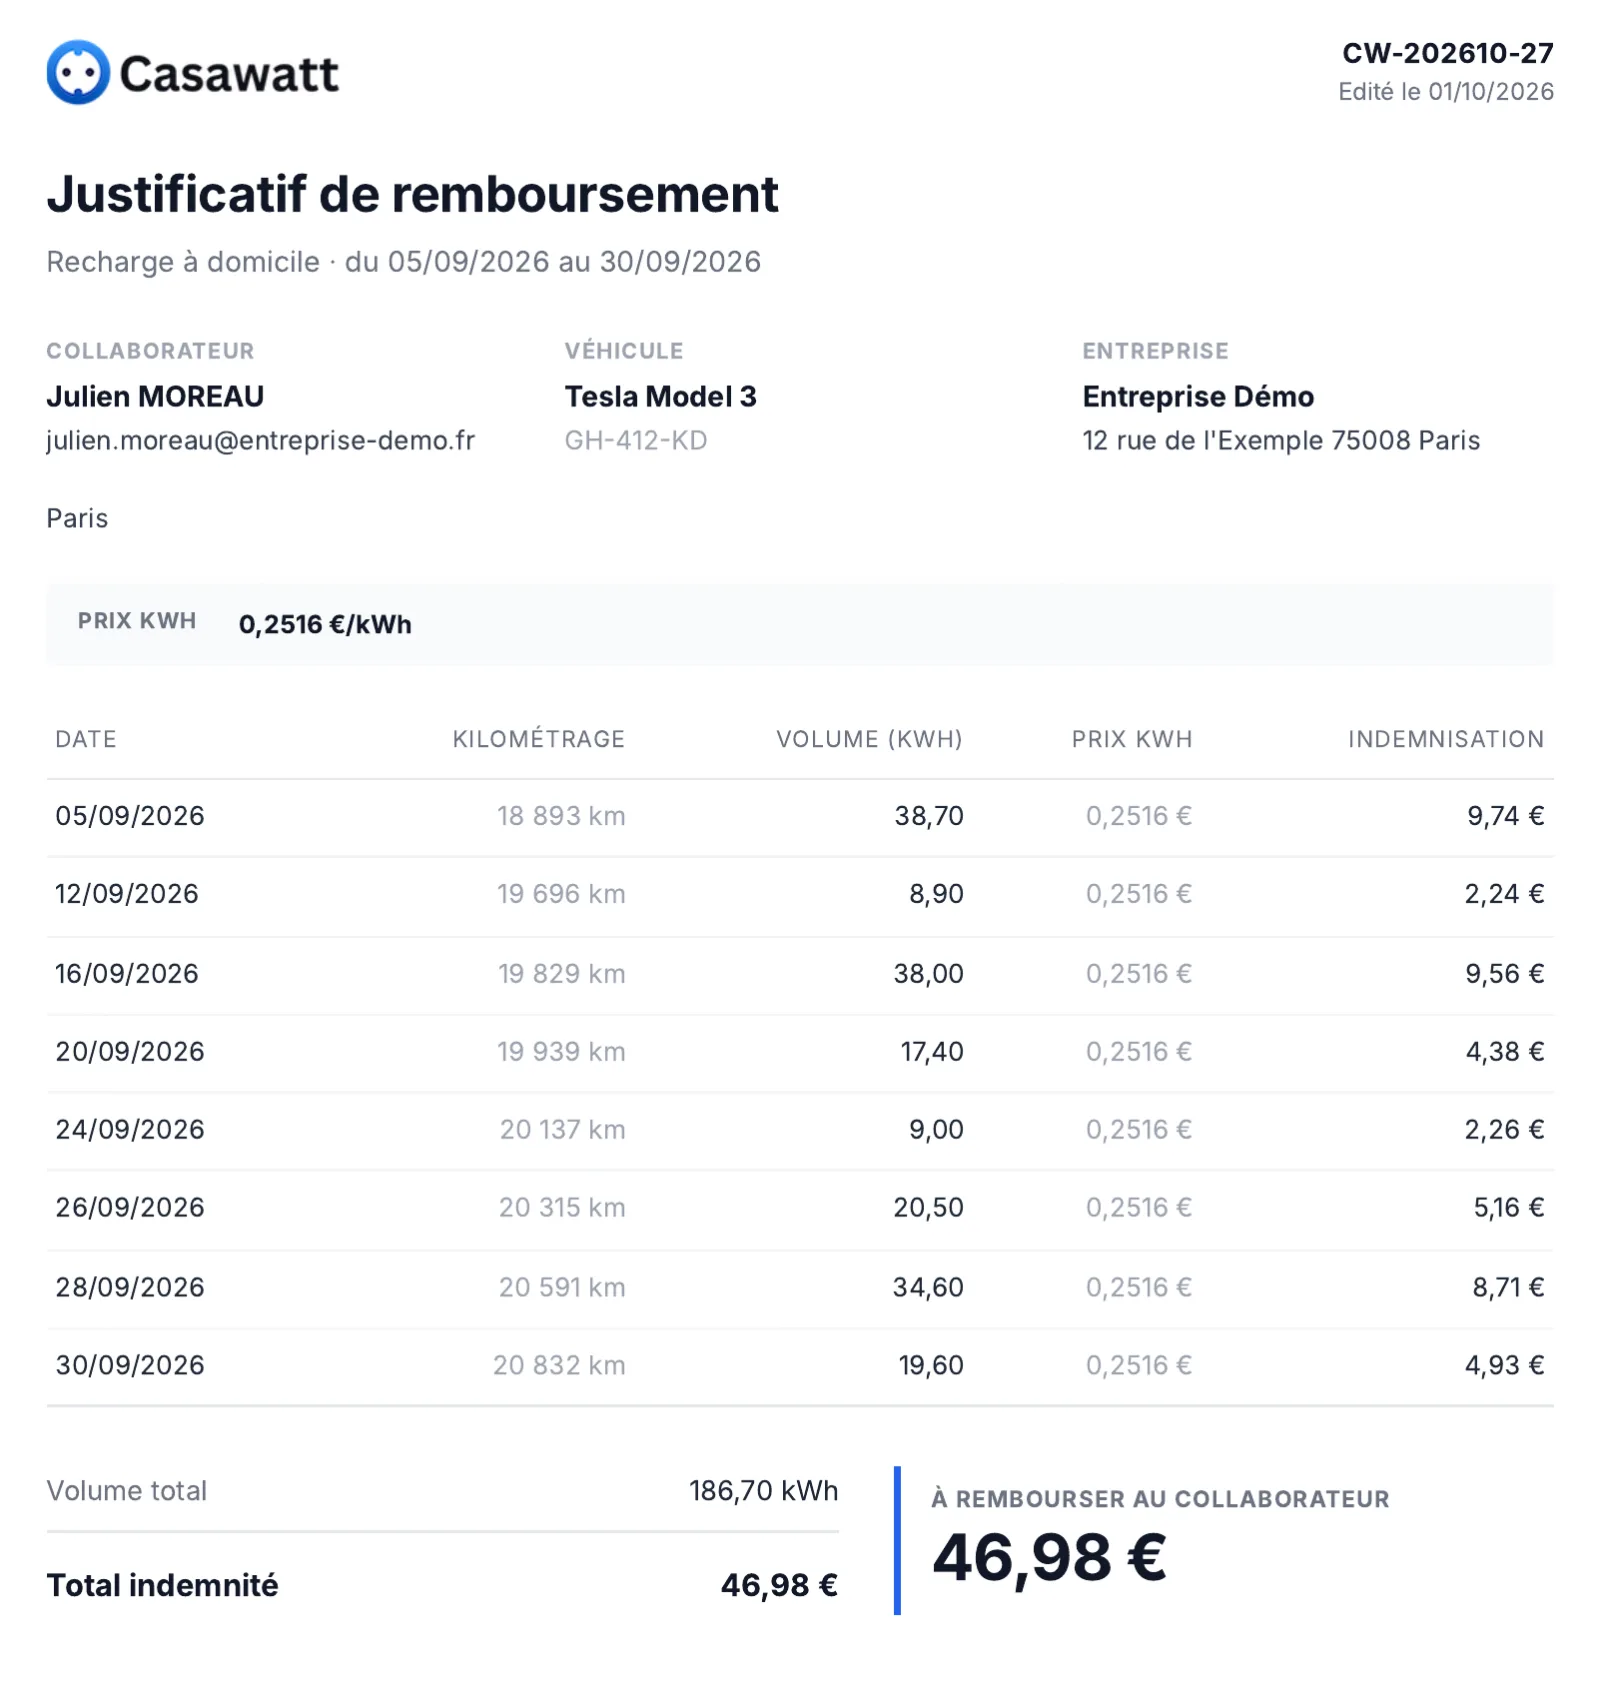The height and width of the screenshot is (1685, 1600).
Task: Click the date 16/09/2026
Action: coord(127,974)
